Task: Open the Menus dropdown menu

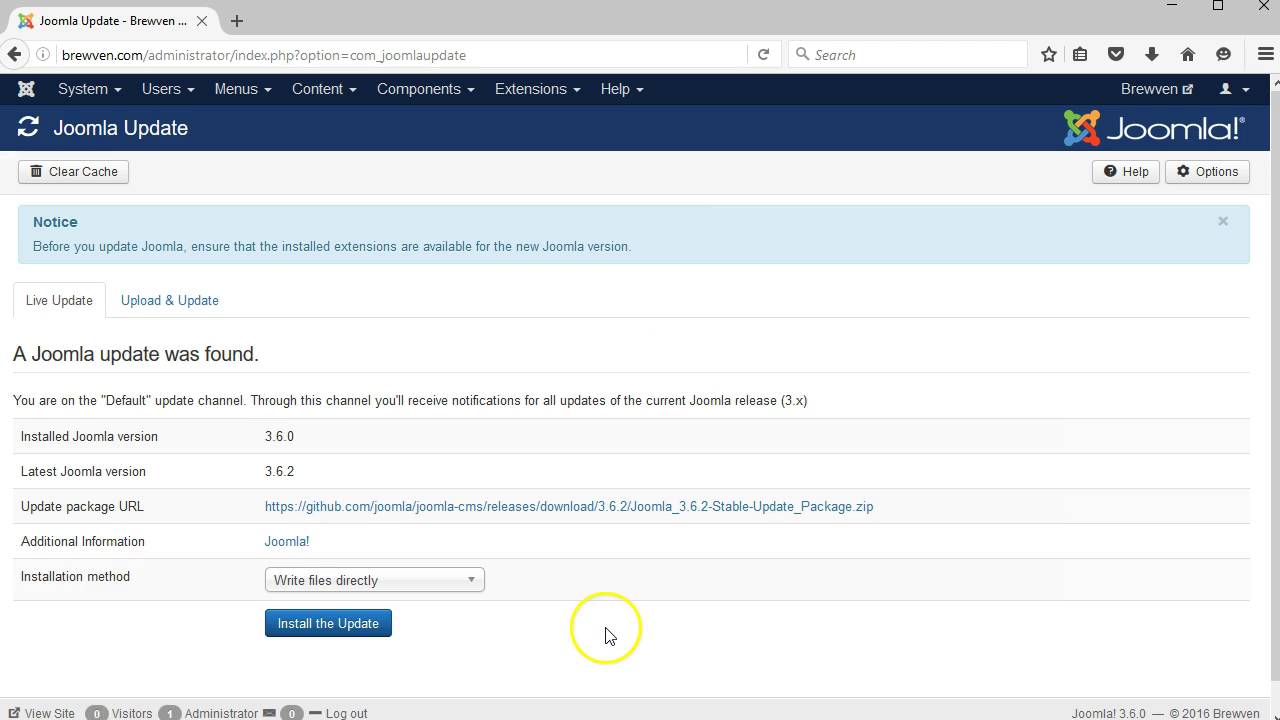Action: pos(243,89)
